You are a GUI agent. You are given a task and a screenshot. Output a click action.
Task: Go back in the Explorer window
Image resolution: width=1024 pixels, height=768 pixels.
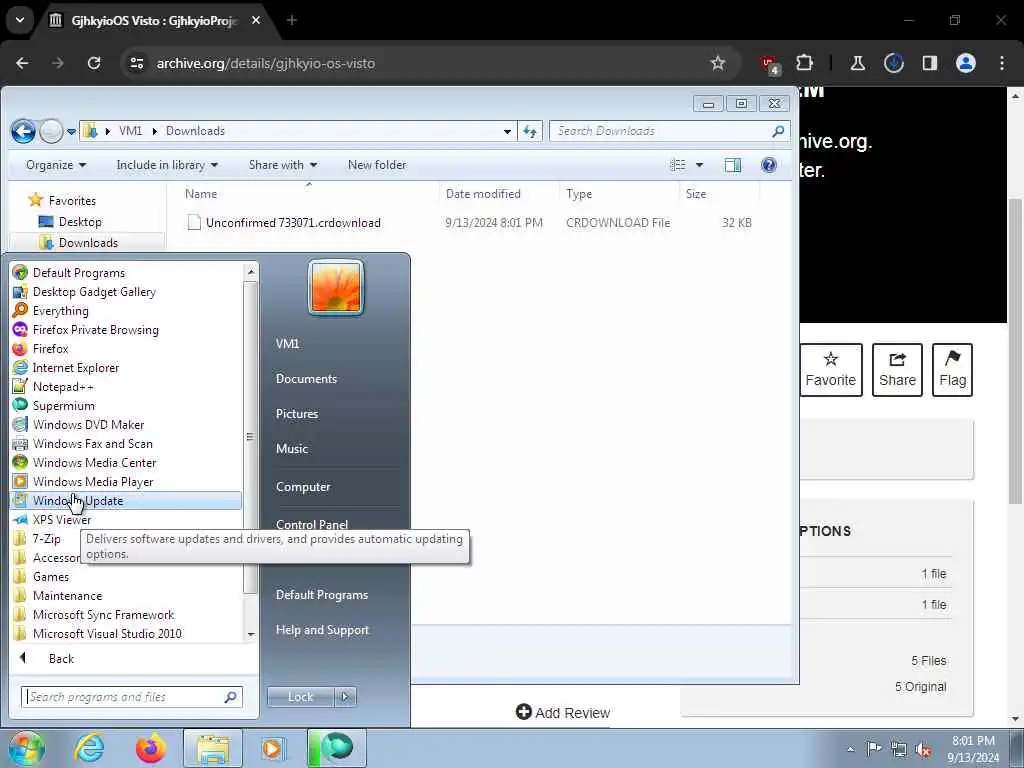[x=23, y=131]
